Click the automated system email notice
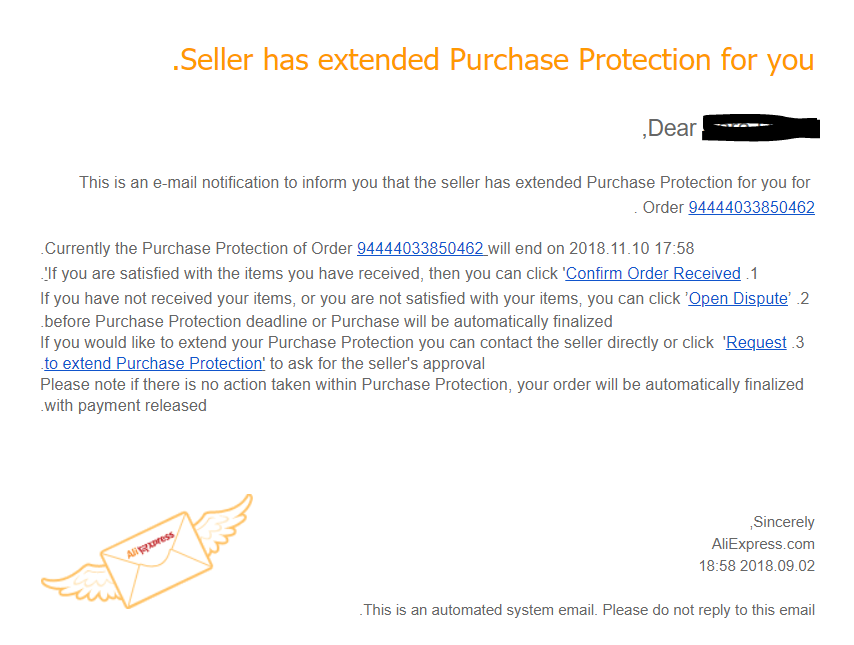Image resolution: width=854 pixels, height=645 pixels. [x=587, y=610]
